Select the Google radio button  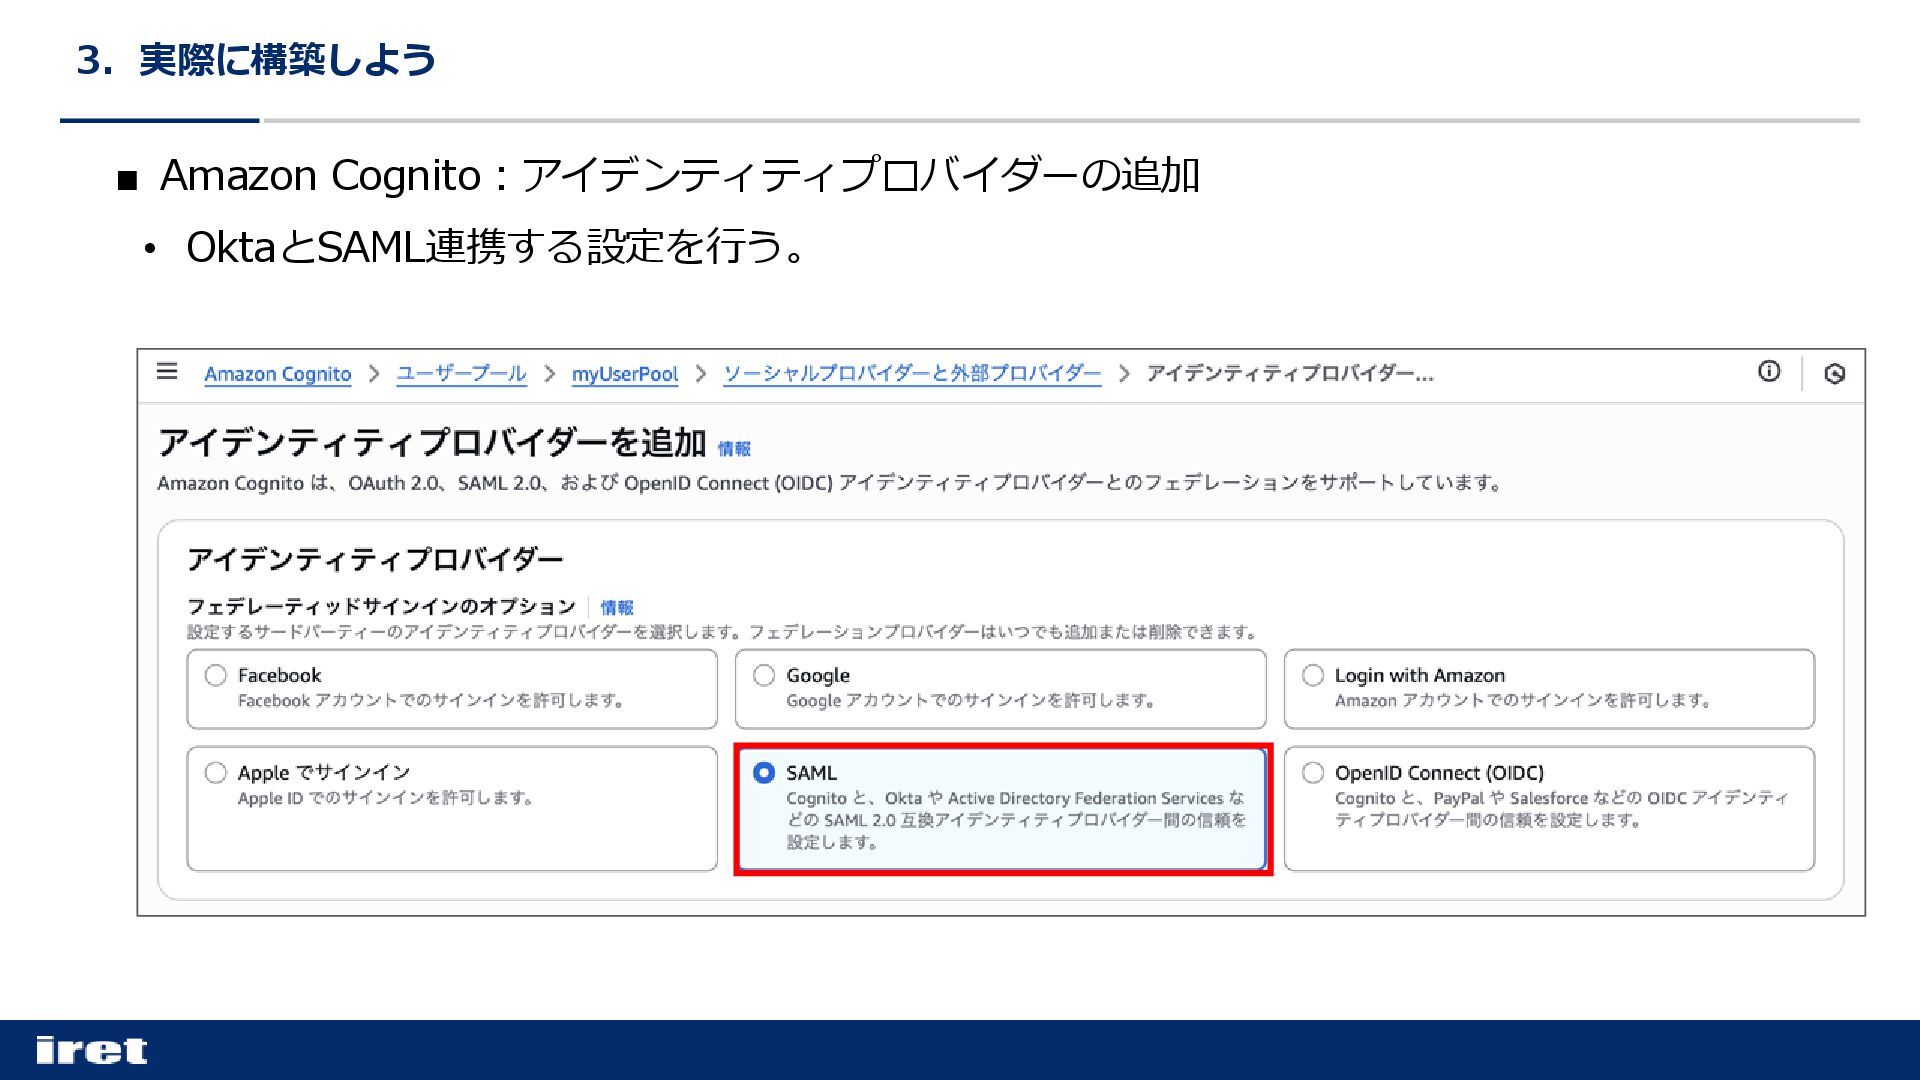(x=764, y=676)
